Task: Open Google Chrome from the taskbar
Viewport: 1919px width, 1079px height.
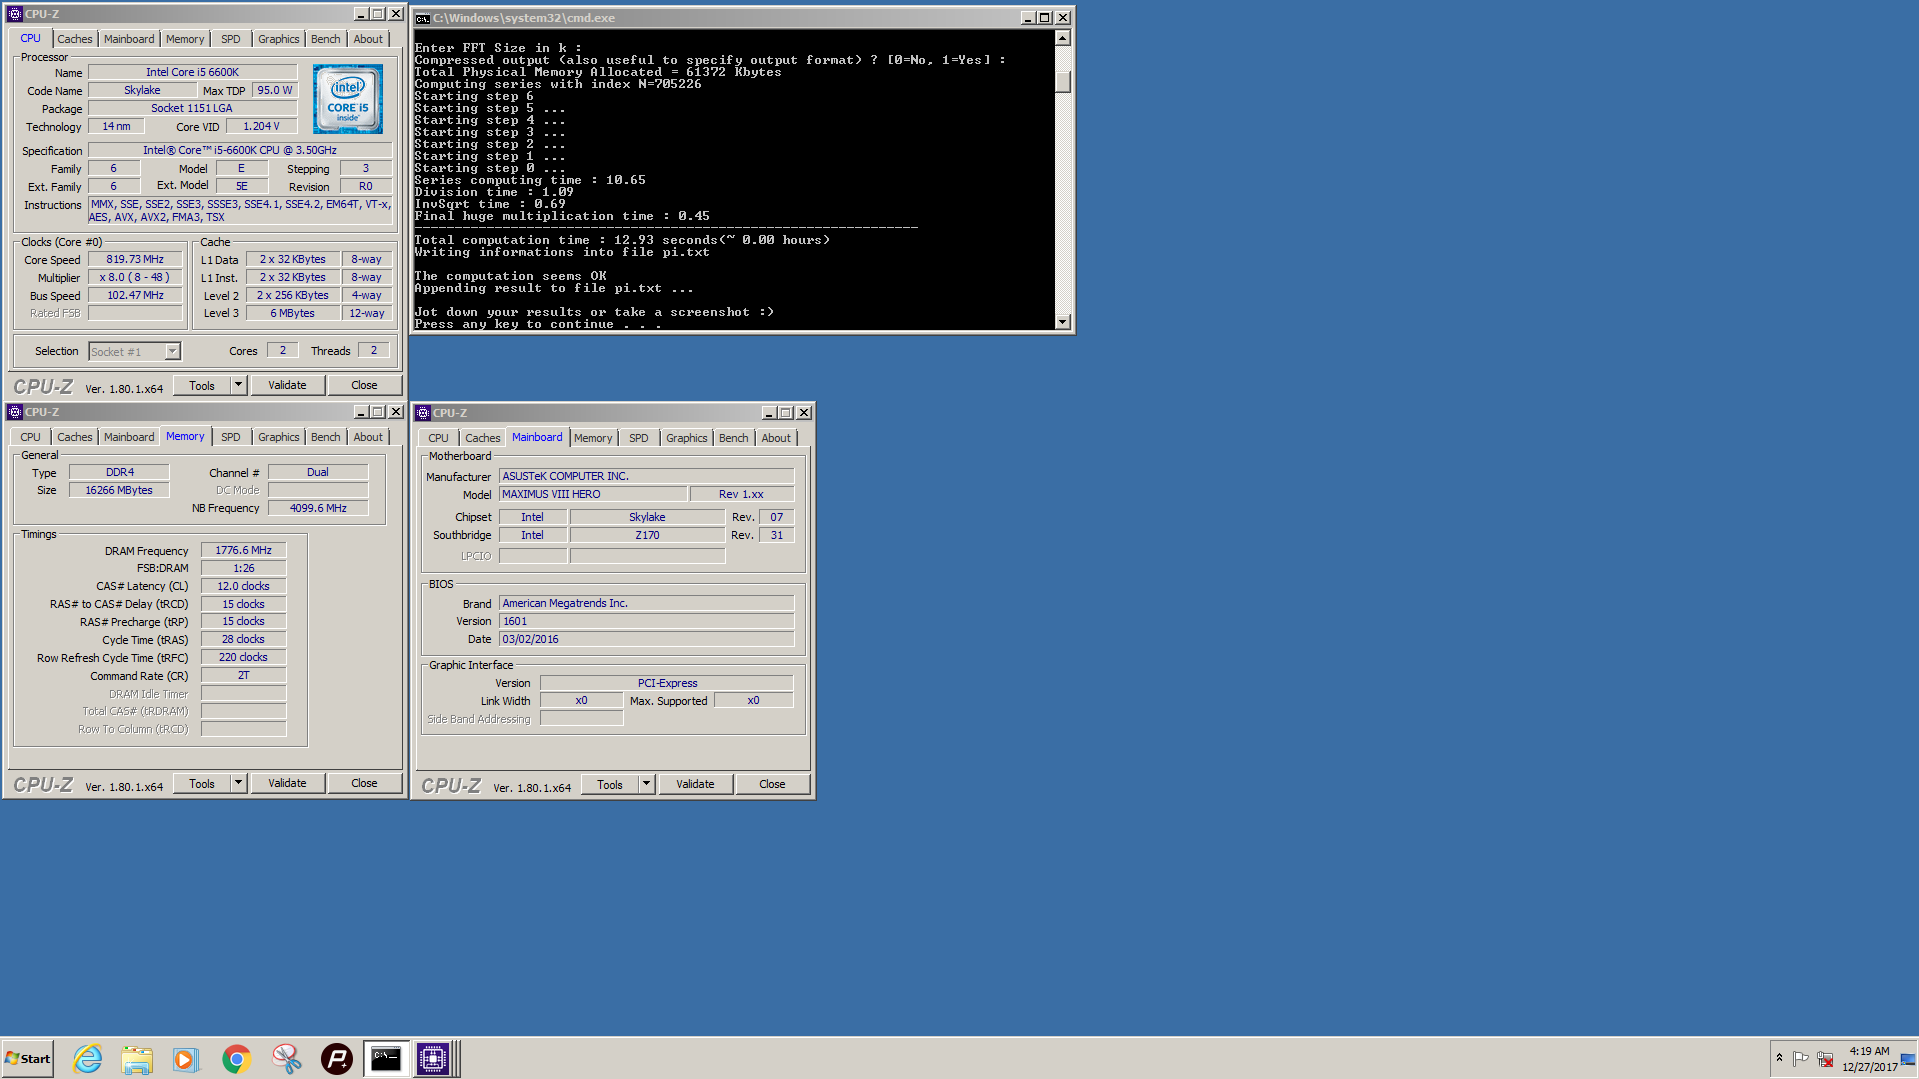Action: pyautogui.click(x=236, y=1059)
